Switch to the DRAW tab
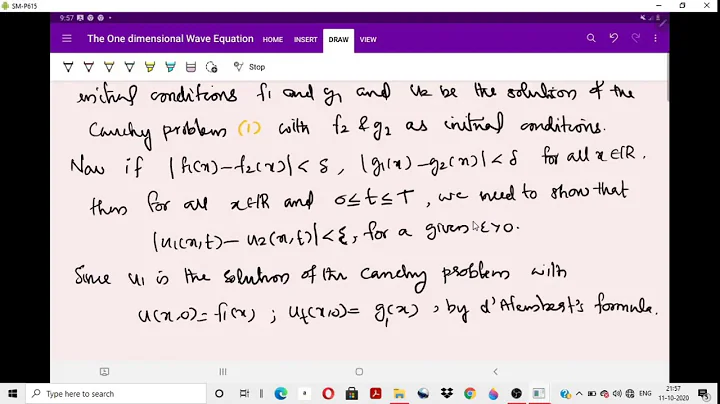 (338, 40)
